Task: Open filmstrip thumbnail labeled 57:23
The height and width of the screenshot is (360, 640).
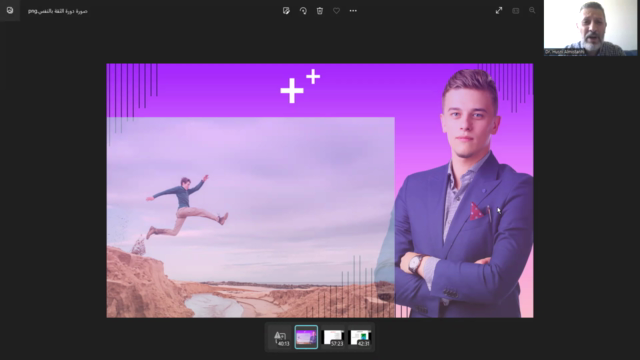Action: tap(333, 338)
